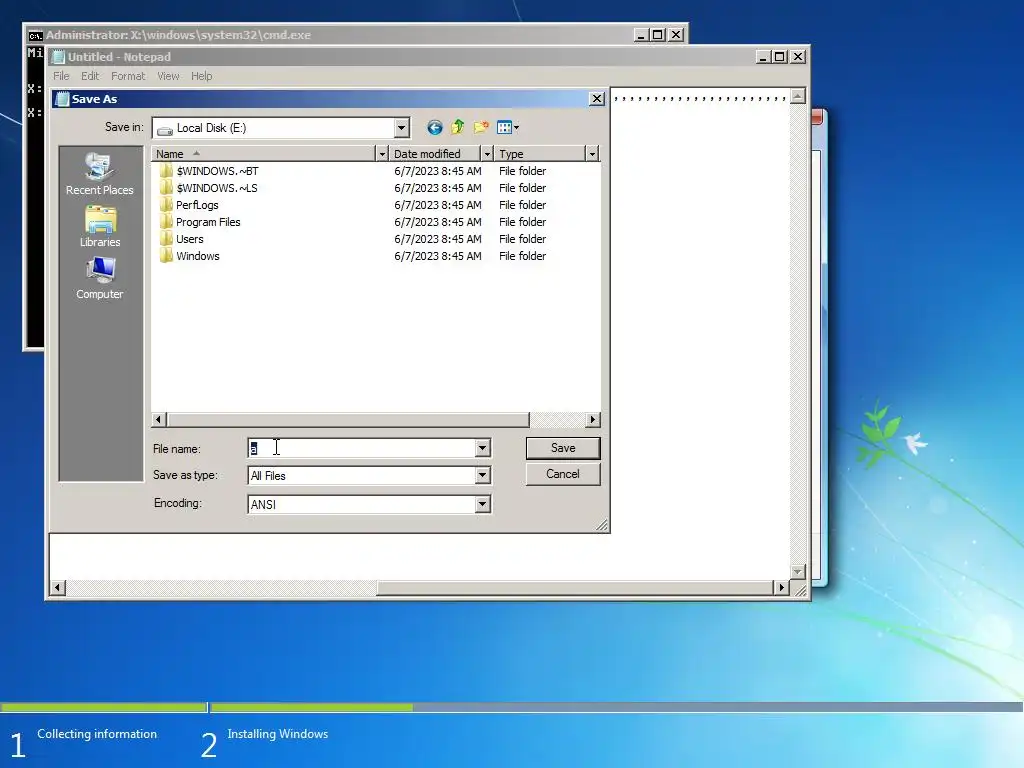Click the cmd.exe title bar icon

35,35
